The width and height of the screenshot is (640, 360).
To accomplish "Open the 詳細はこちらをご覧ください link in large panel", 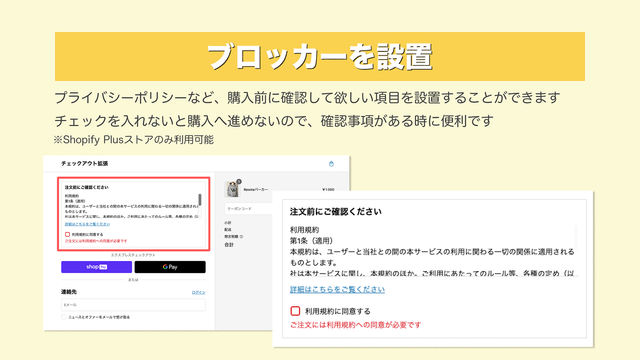I will coord(337,289).
